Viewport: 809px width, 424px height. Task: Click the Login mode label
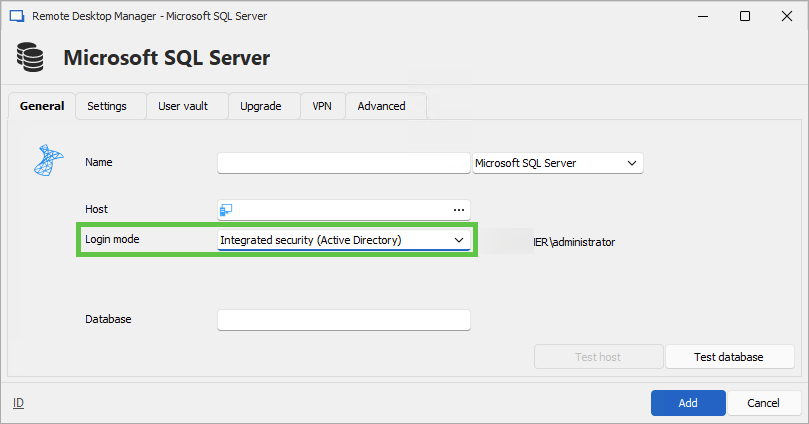112,239
